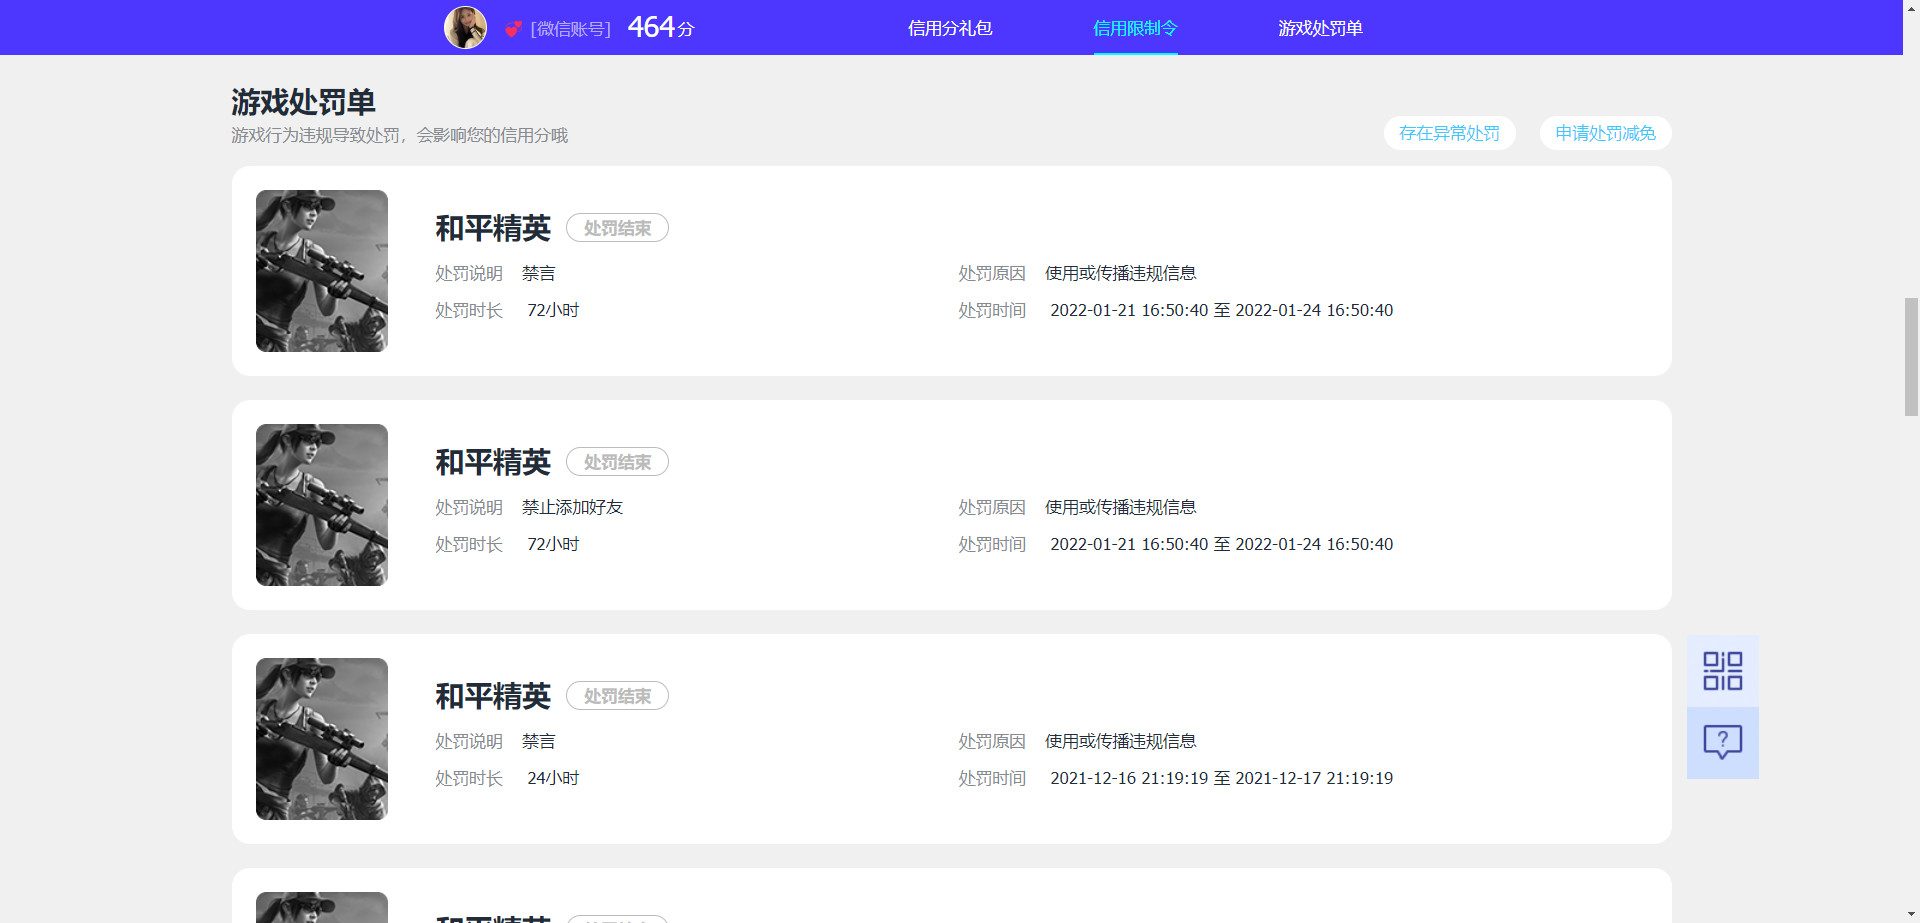Click 处罚结束 badge on the first 禁言 card
This screenshot has height=923, width=1920.
pos(617,228)
